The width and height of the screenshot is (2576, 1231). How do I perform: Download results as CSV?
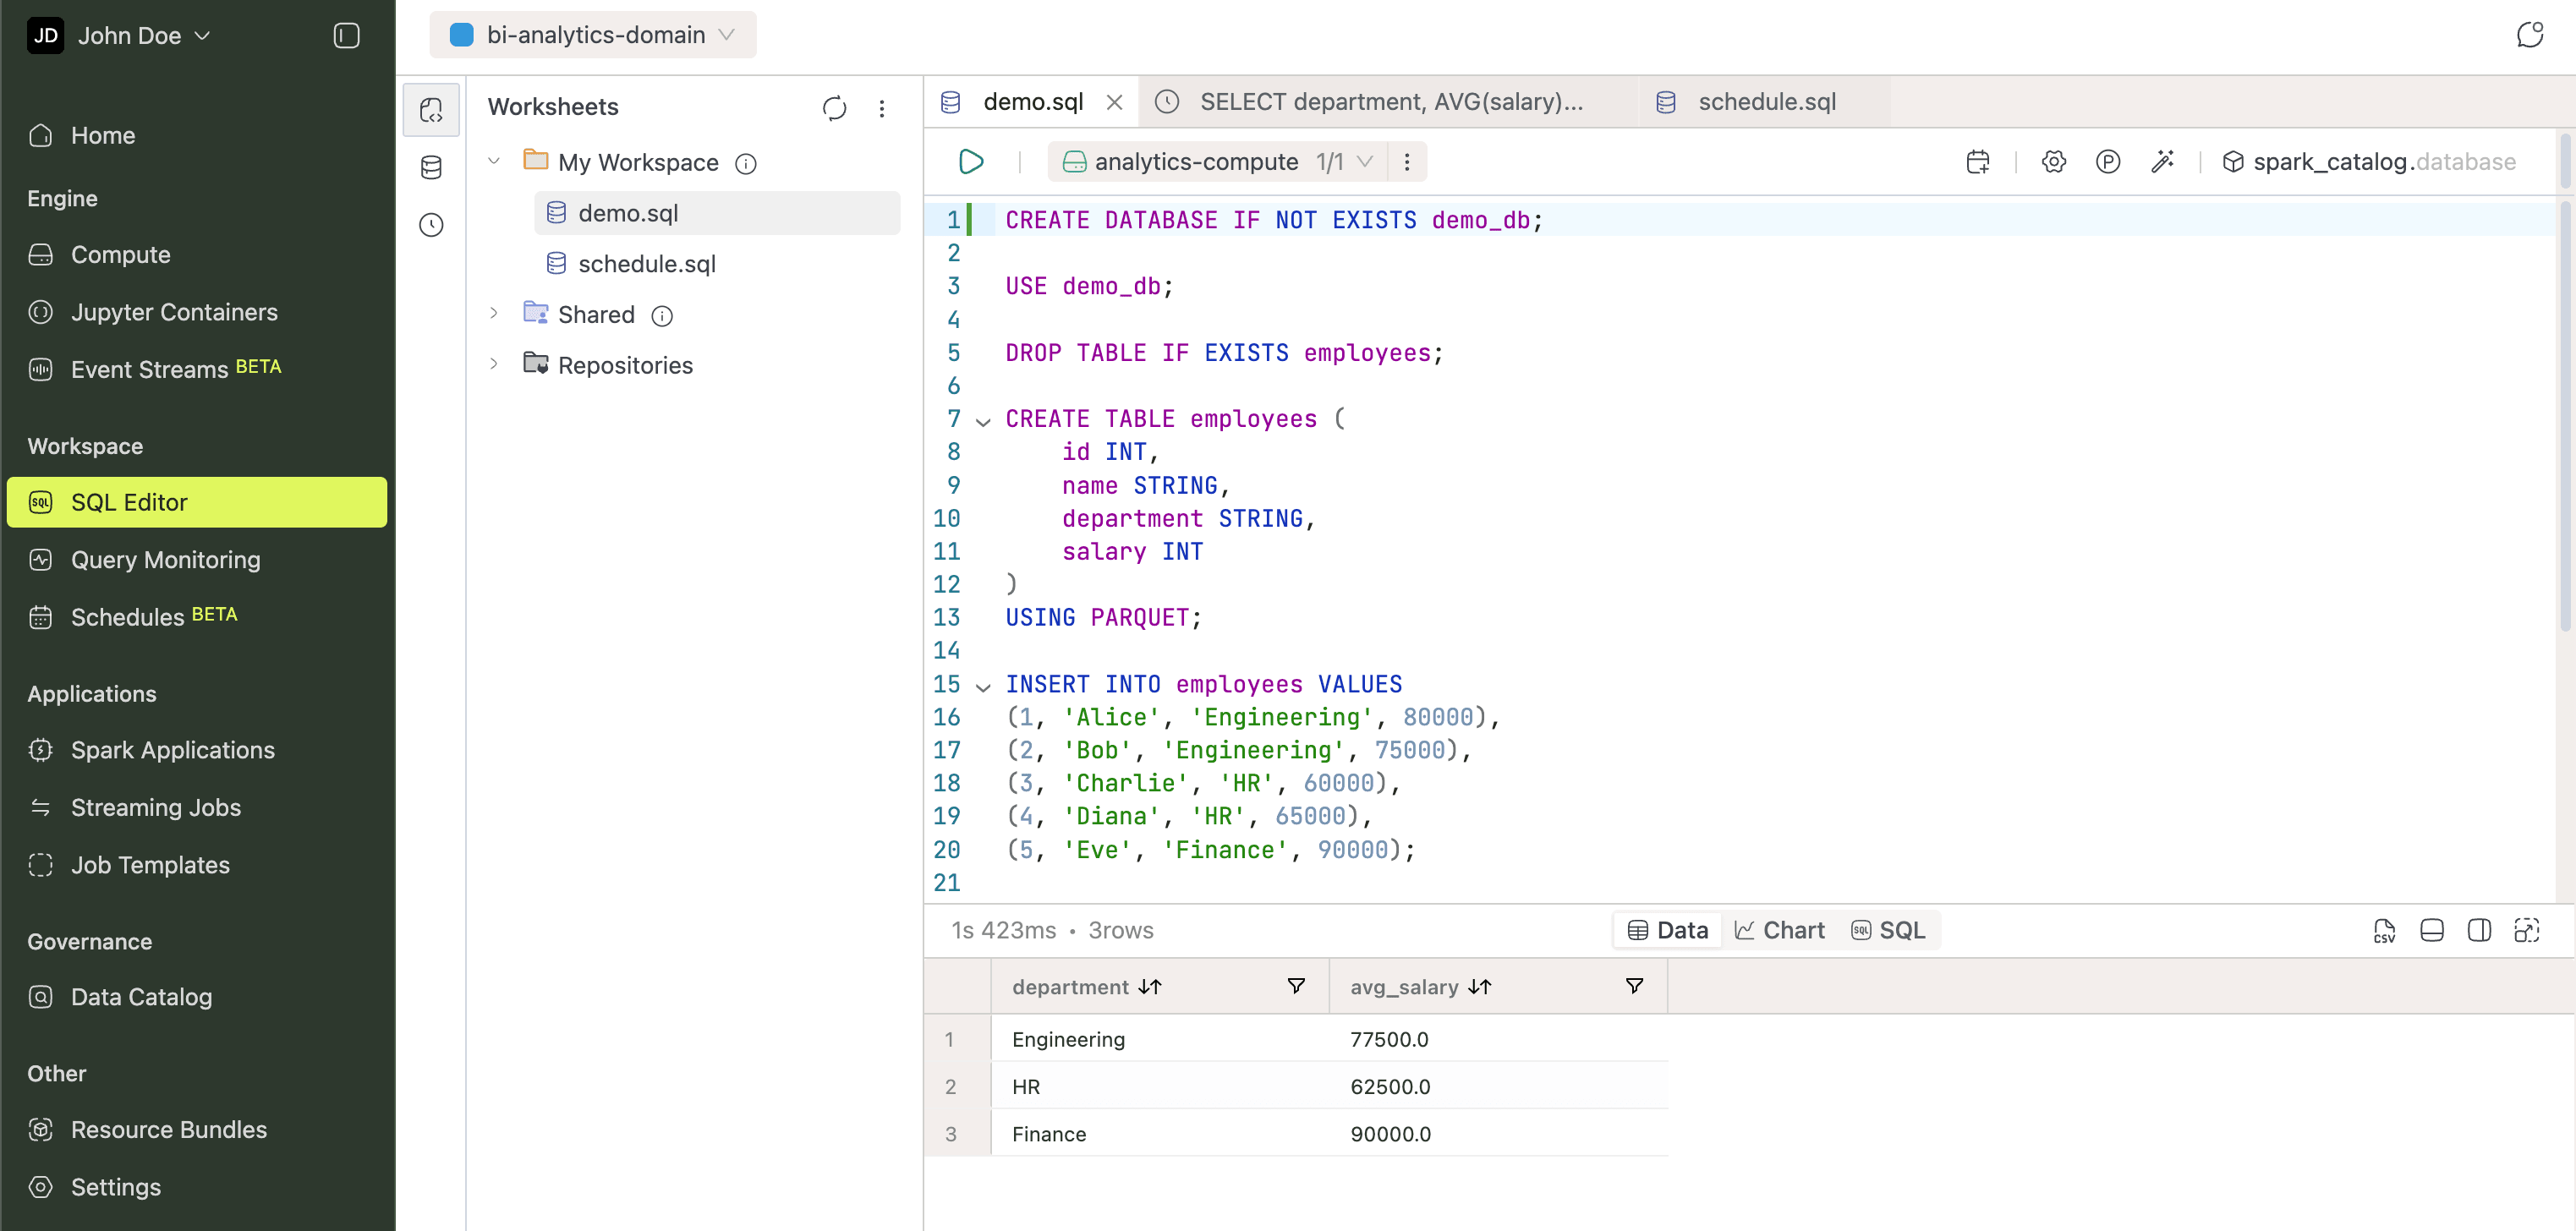coord(2385,930)
